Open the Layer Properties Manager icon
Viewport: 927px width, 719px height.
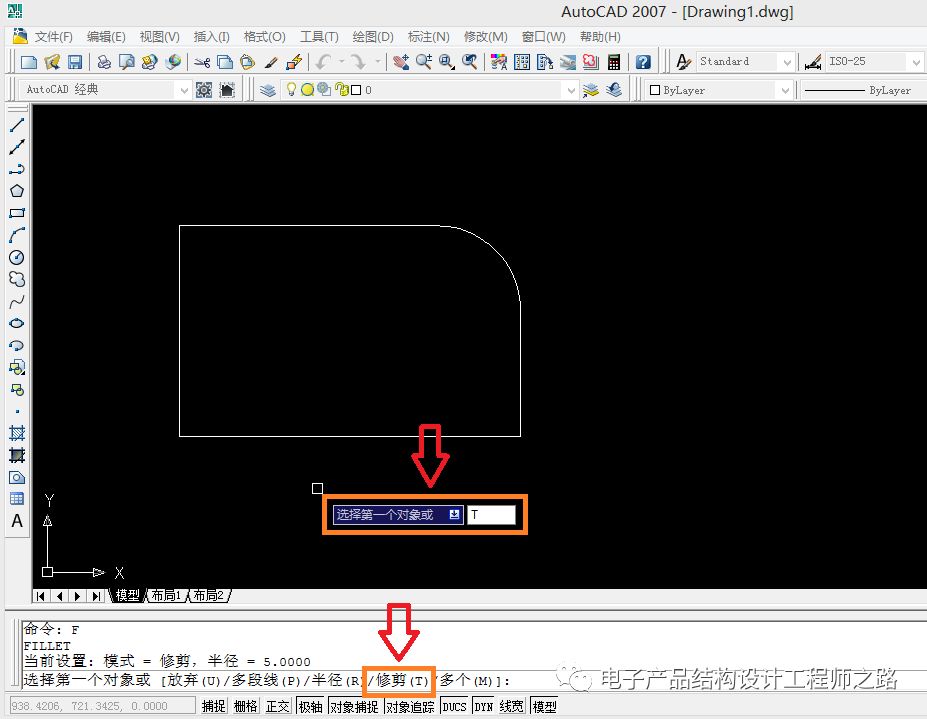pos(268,90)
